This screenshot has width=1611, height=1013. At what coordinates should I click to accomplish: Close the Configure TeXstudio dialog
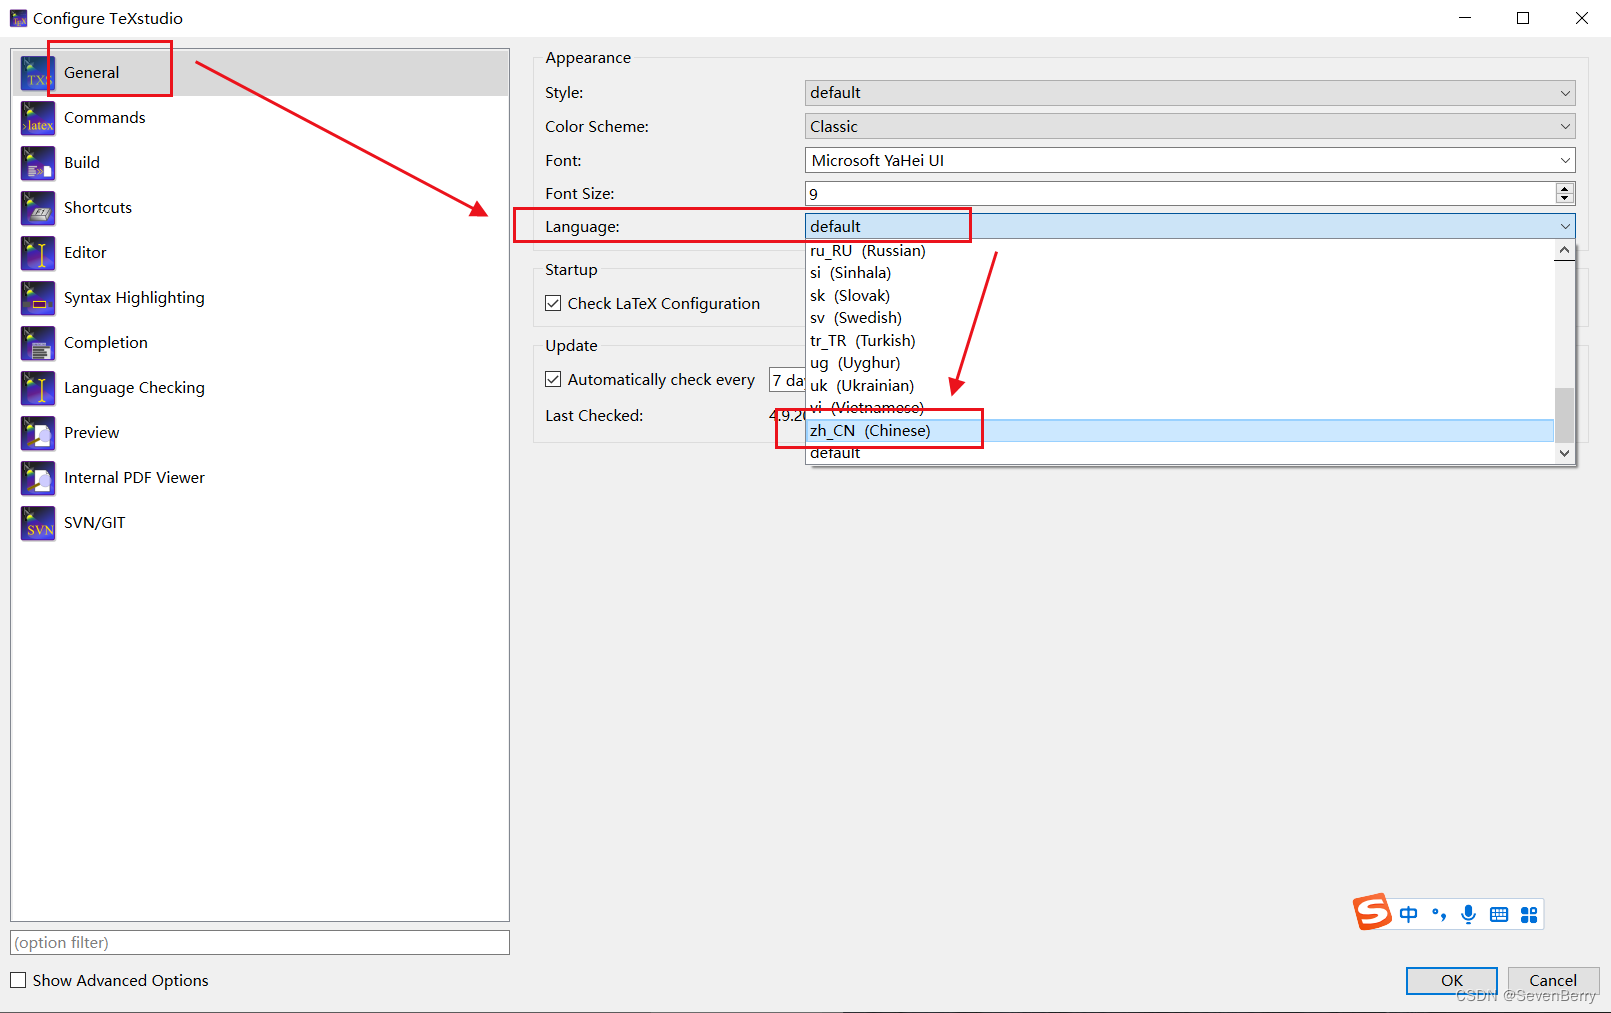1582,18
